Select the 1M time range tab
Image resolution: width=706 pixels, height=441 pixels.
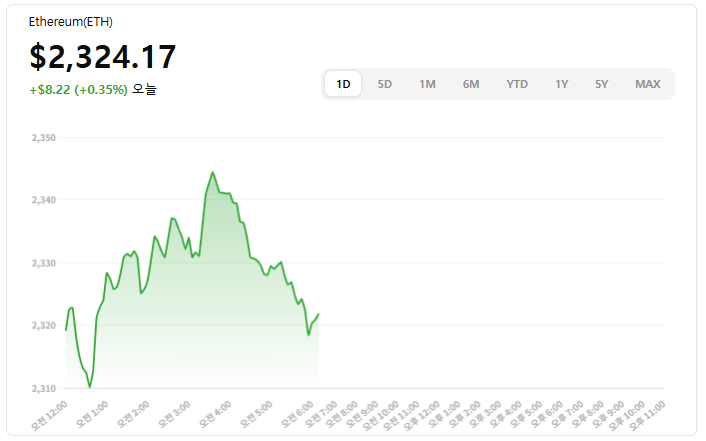(427, 84)
